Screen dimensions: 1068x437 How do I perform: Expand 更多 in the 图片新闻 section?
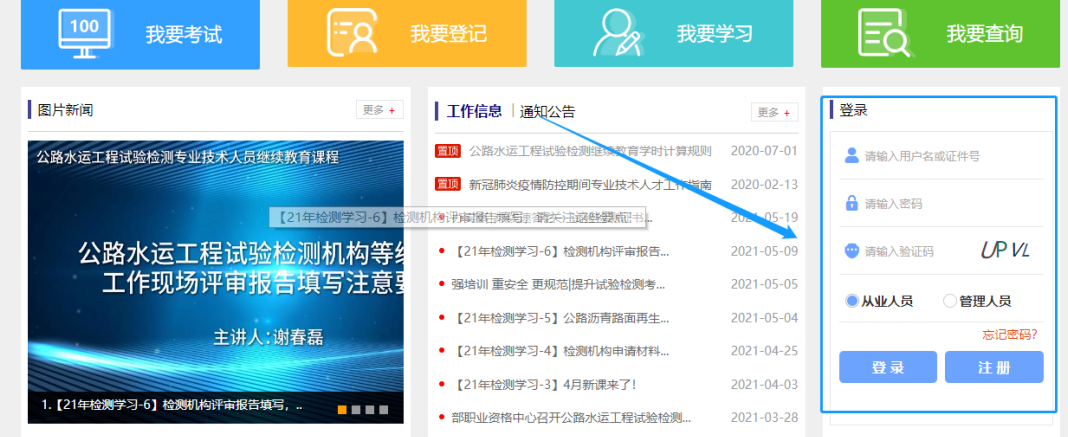click(x=379, y=110)
